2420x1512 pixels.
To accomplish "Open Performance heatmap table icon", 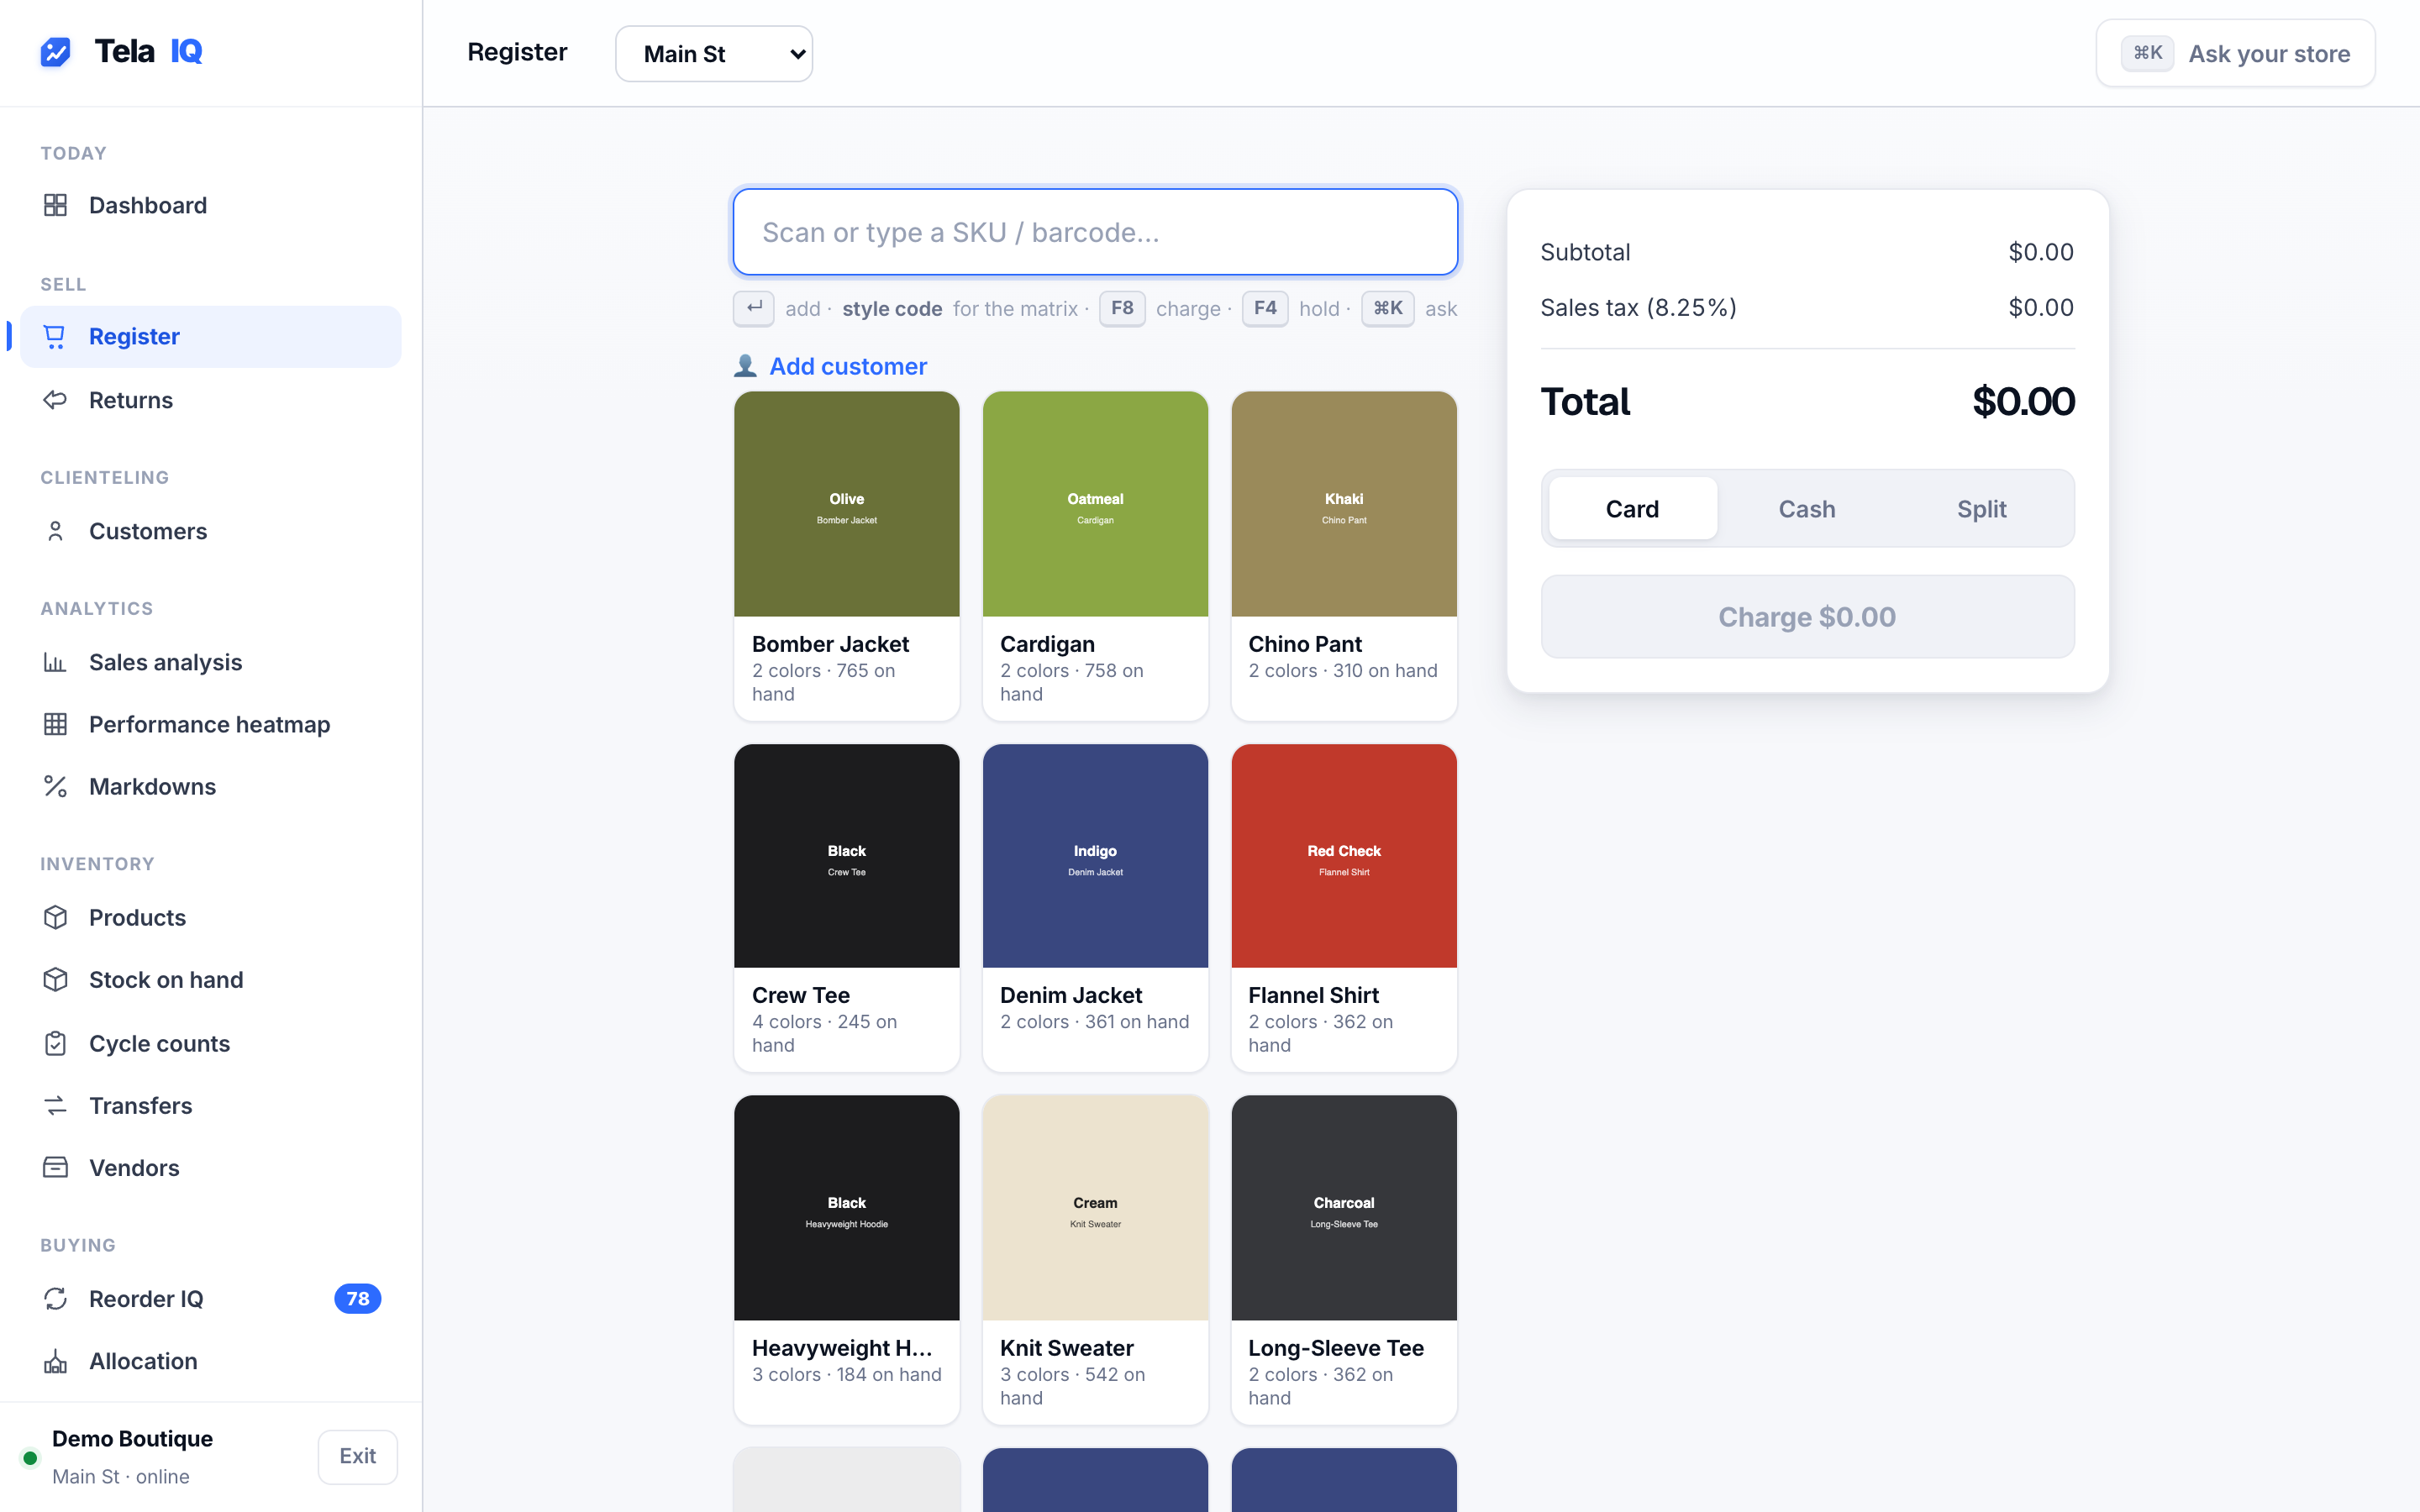I will click(55, 724).
